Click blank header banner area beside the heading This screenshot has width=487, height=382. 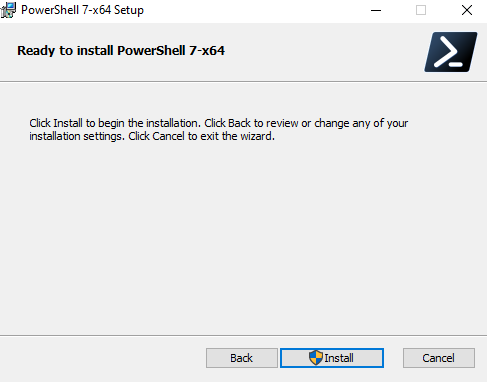(320, 52)
